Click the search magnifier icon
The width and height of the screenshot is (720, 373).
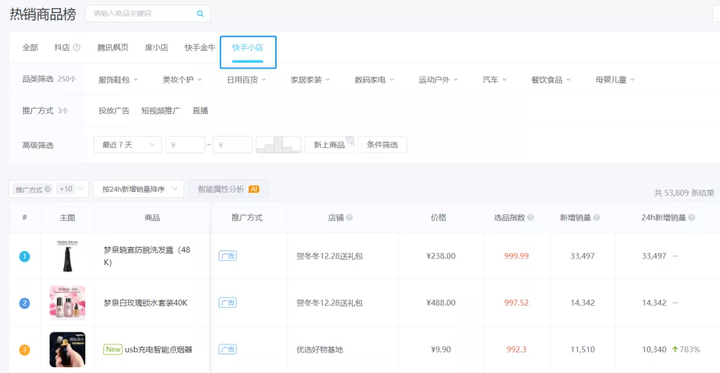click(x=200, y=14)
